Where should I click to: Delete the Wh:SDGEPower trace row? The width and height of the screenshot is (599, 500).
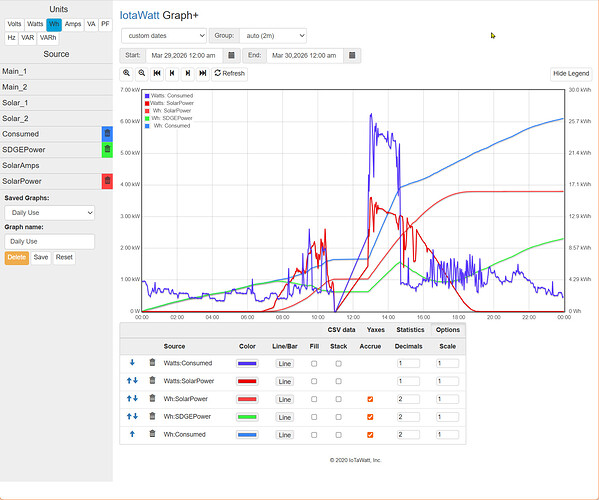point(152,416)
